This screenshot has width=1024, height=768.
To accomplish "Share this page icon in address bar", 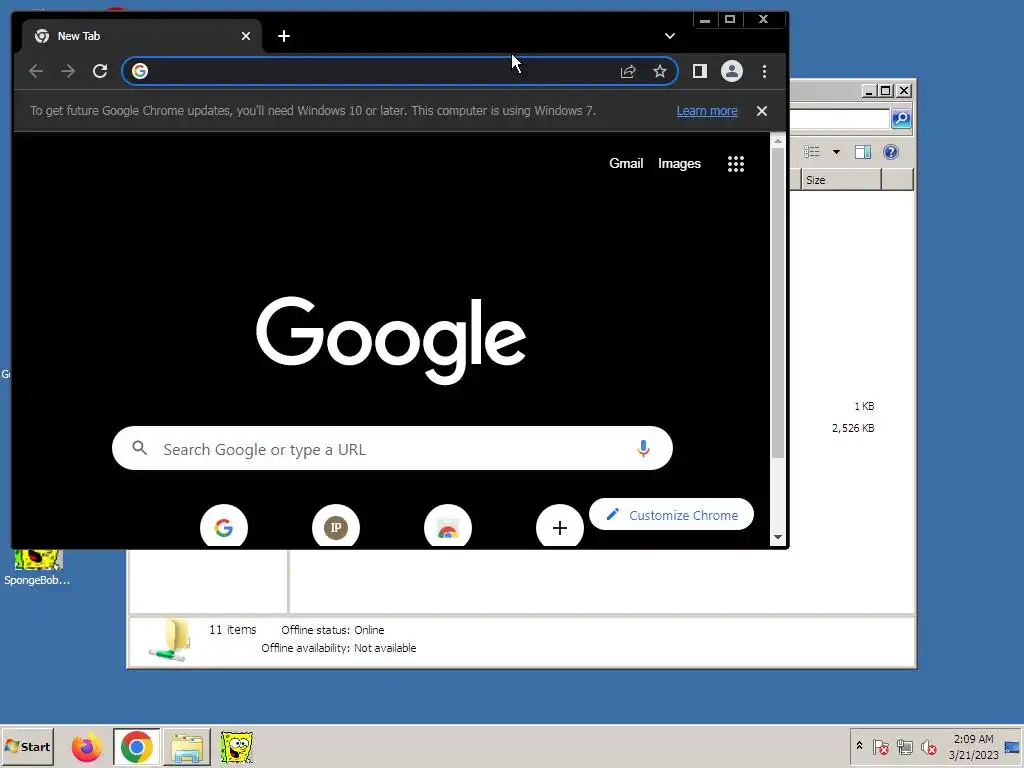I will click(x=628, y=71).
